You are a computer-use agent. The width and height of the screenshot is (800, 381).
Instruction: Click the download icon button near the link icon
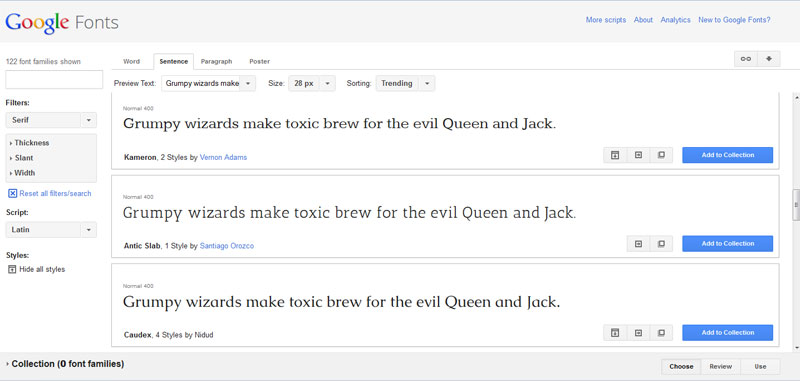(769, 59)
